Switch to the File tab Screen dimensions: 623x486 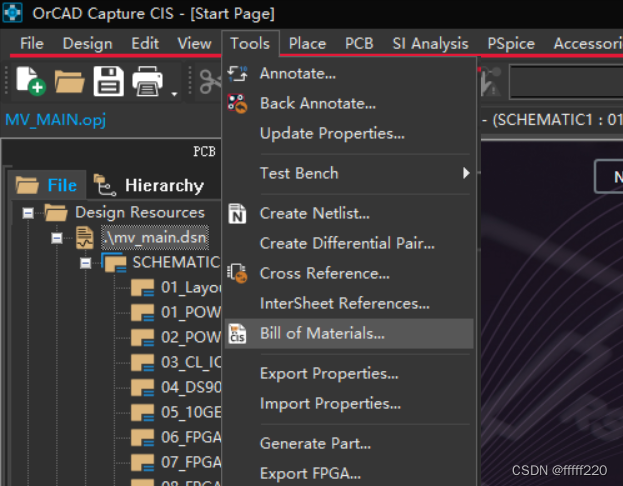coord(47,184)
